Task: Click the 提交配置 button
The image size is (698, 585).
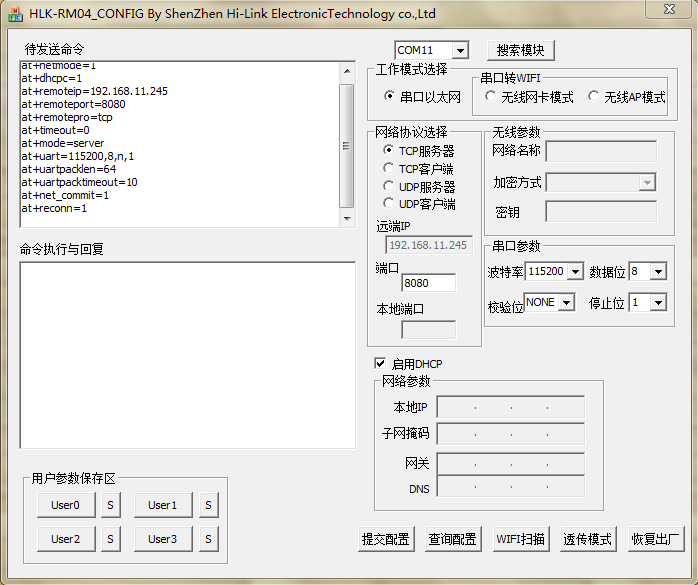Action: coord(386,539)
